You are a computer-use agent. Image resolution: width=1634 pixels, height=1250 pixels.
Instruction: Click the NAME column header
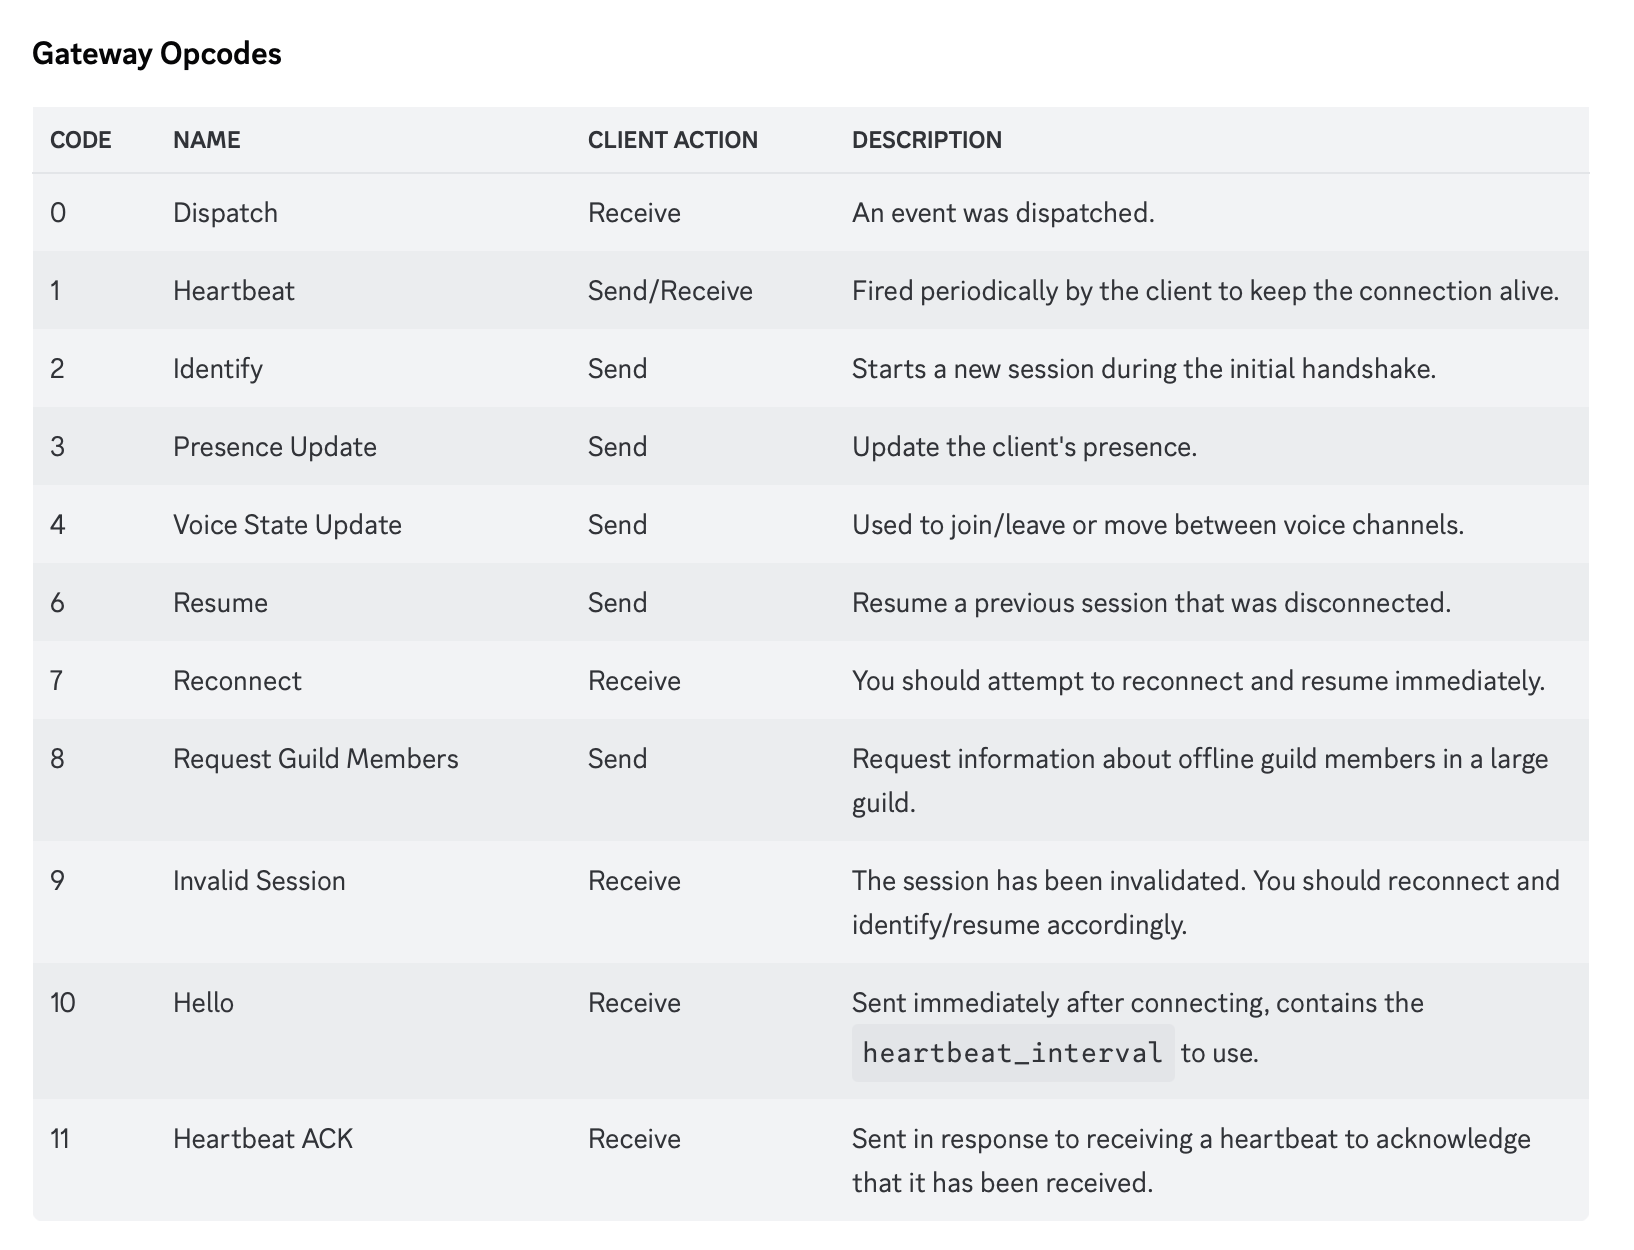pos(206,140)
